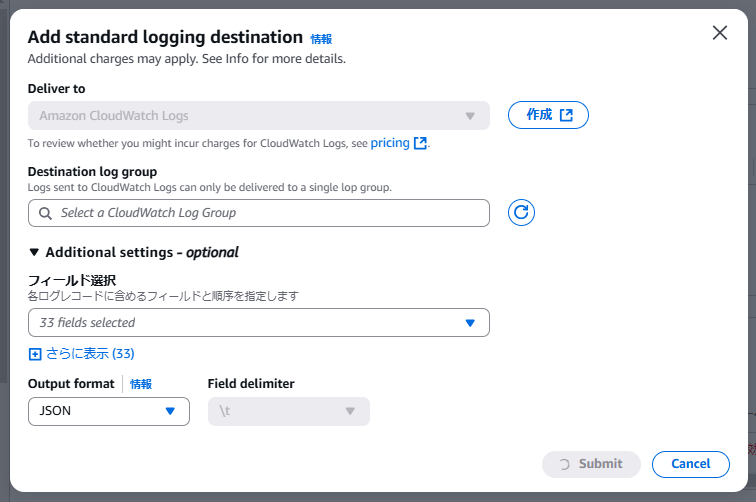Collapse the Additional settings section
This screenshot has height=502, width=756.
[134, 252]
